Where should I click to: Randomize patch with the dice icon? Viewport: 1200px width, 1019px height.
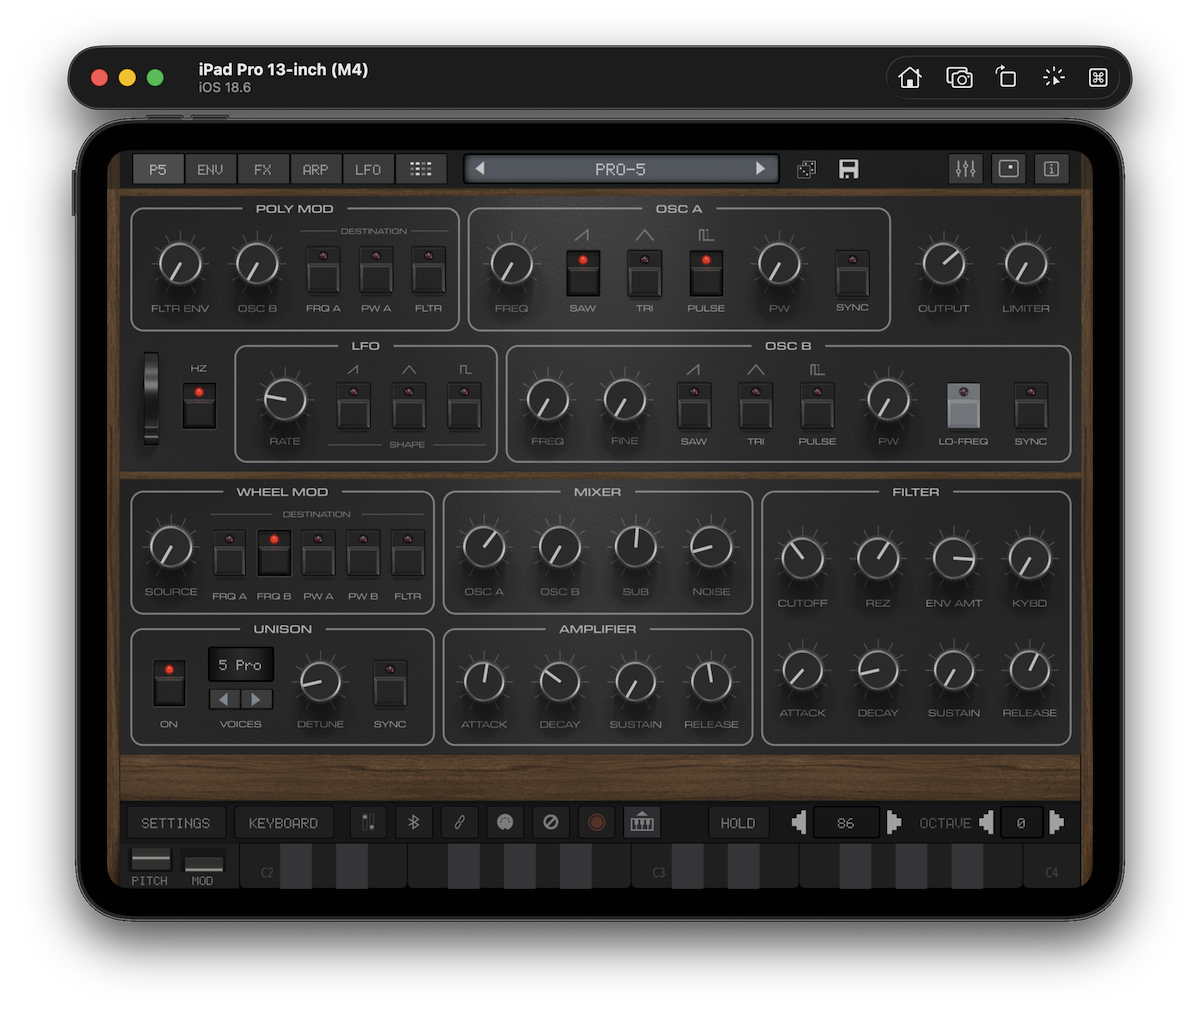click(x=806, y=169)
